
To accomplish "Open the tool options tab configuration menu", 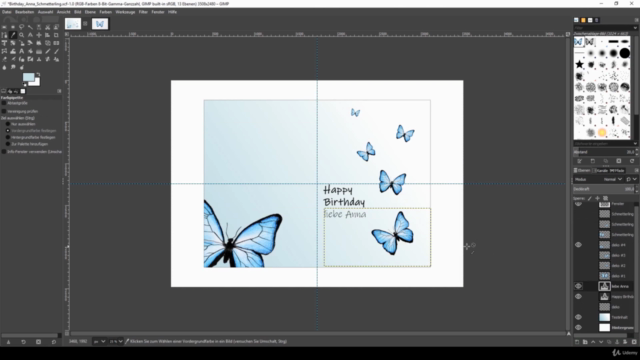I will [x=59, y=91].
